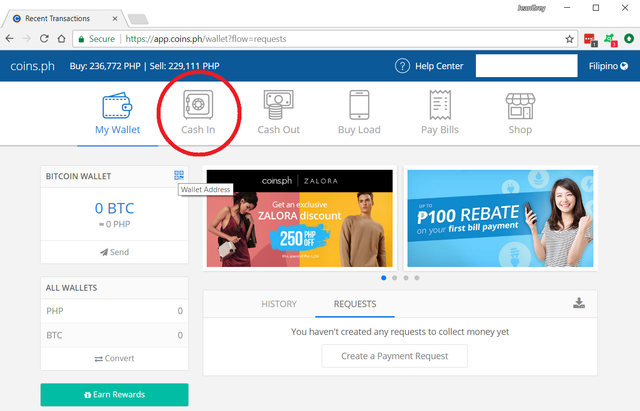Click the Convert button under All Wallets

tap(114, 358)
